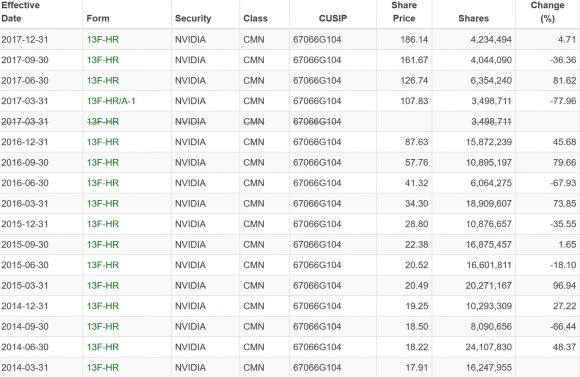This screenshot has width=580, height=377.
Task: Open the 13F-HR filing dated 2017-12-31
Action: (103, 40)
